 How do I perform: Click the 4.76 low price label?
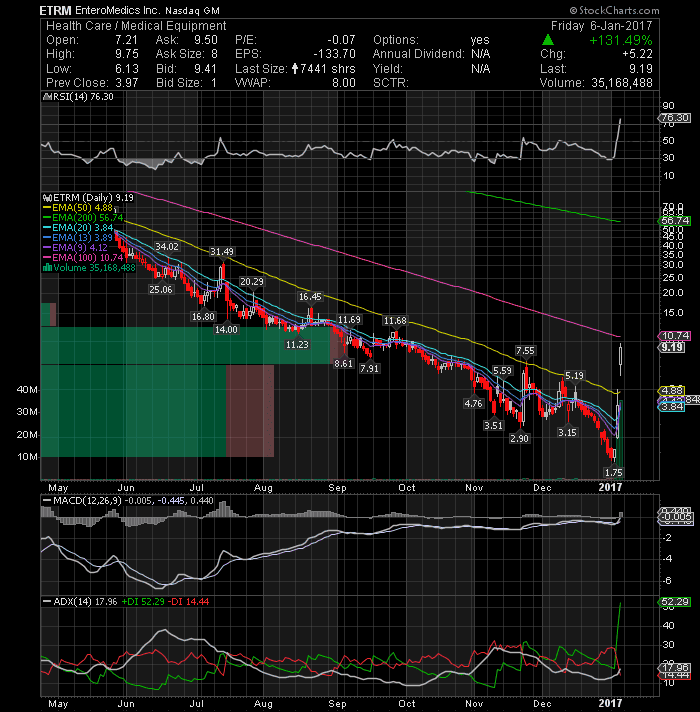(473, 403)
